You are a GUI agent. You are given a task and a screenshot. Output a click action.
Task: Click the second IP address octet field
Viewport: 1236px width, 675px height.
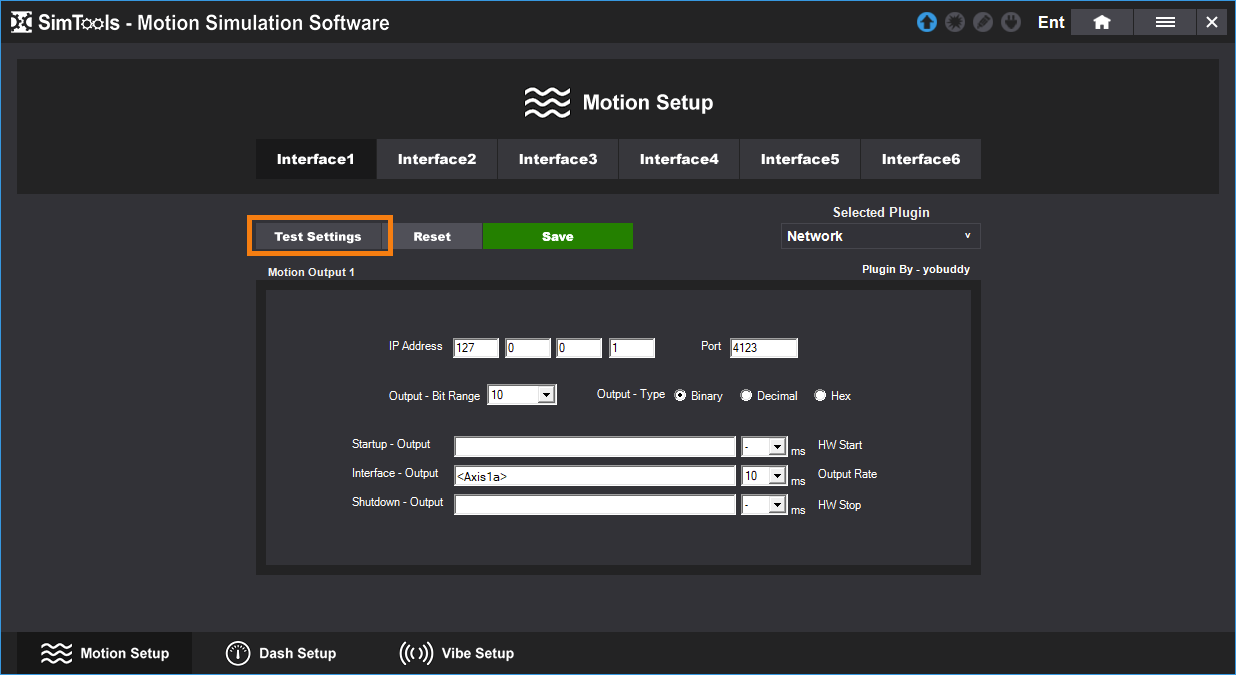[528, 348]
